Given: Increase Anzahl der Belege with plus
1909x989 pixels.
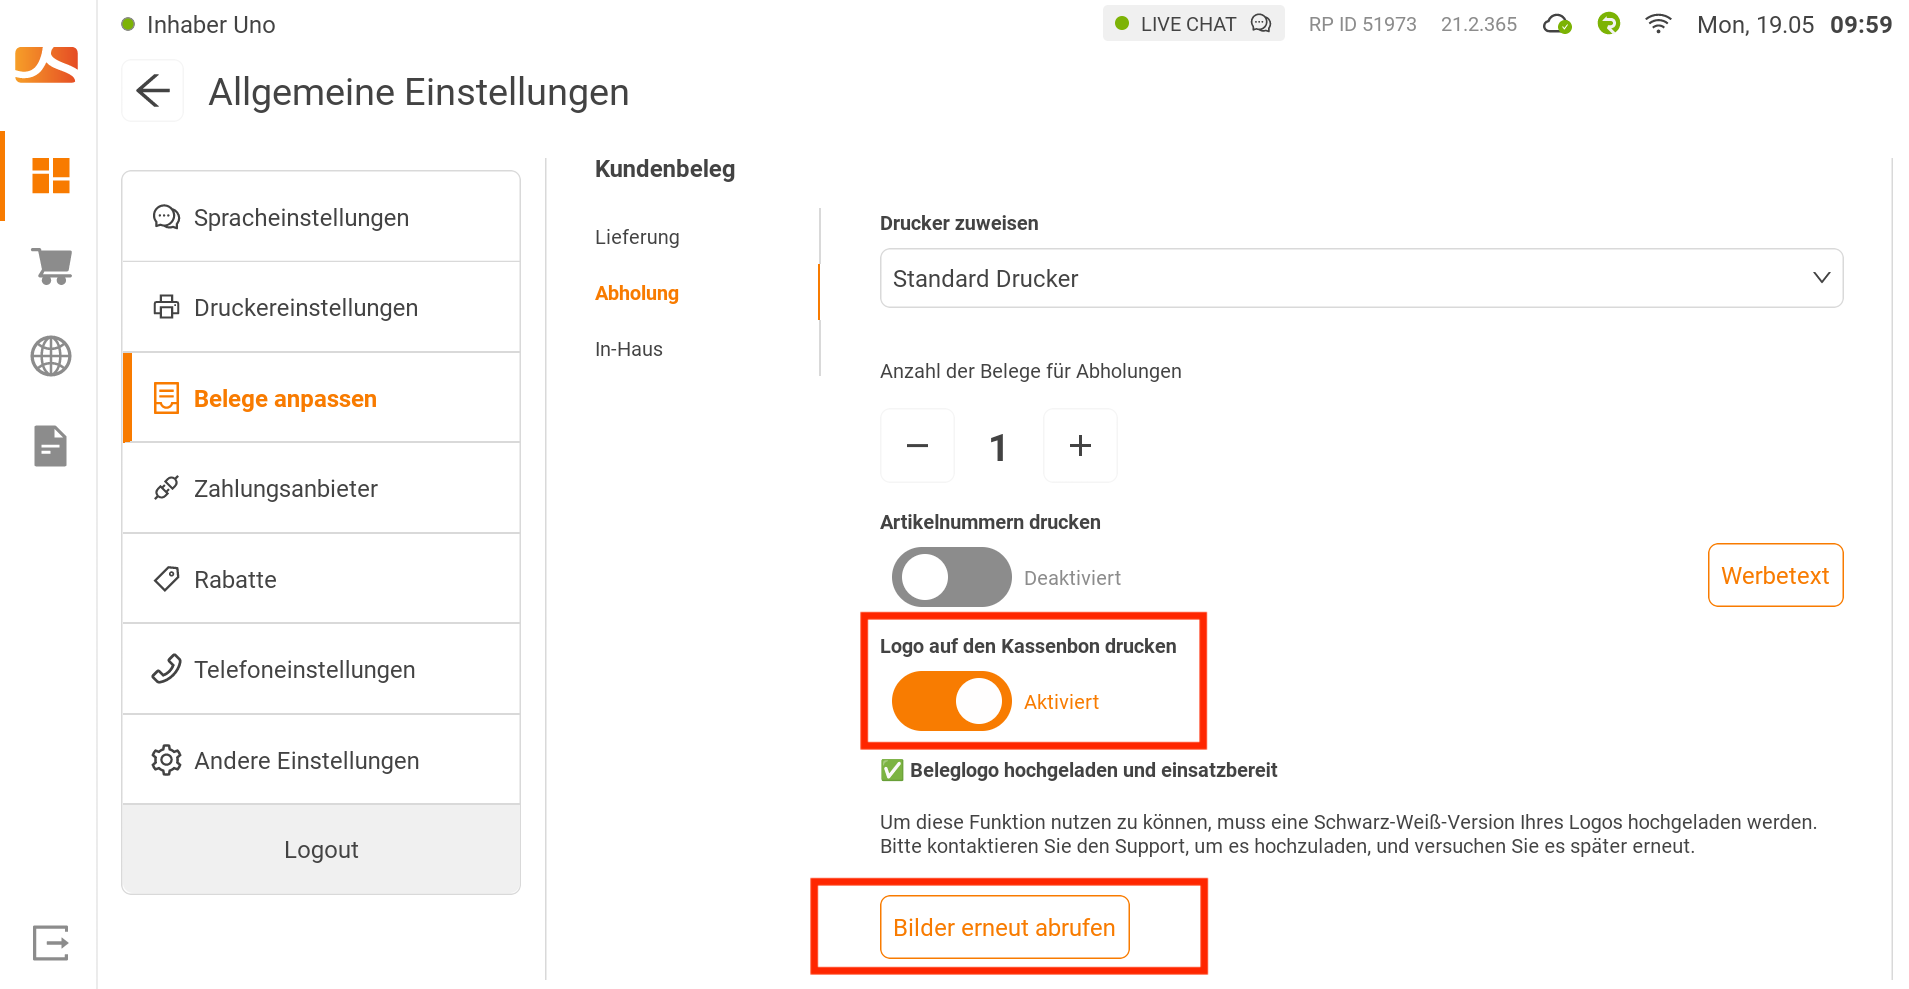Looking at the screenshot, I should click(1080, 446).
